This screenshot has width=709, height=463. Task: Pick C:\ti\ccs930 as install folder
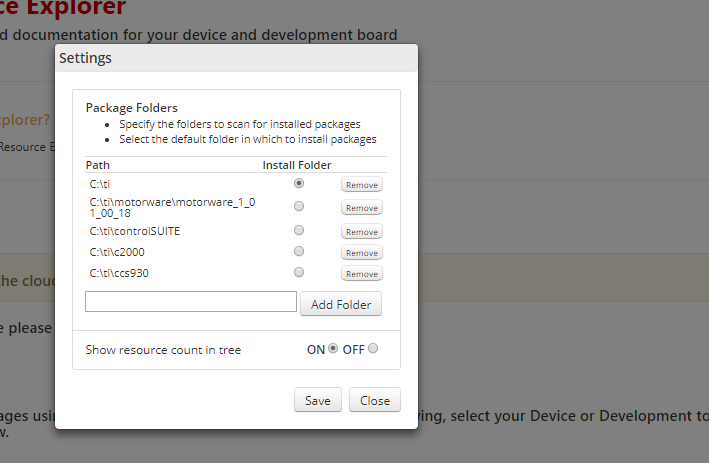(x=299, y=273)
